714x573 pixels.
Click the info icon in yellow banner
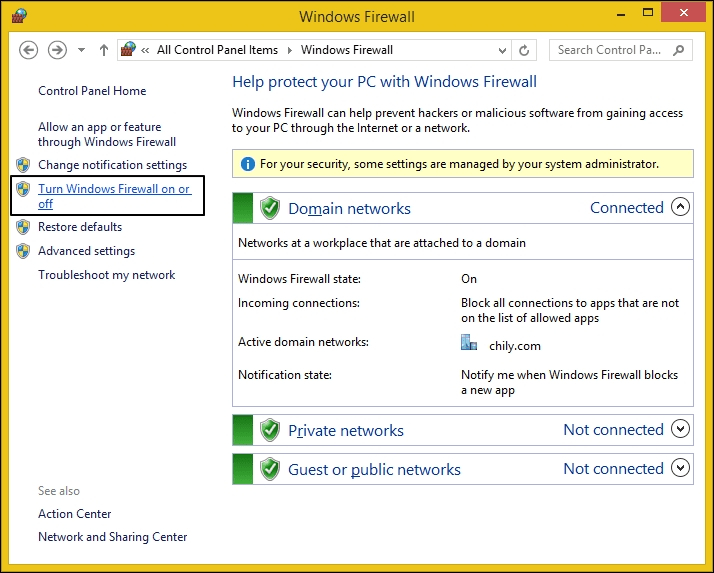pyautogui.click(x=247, y=164)
